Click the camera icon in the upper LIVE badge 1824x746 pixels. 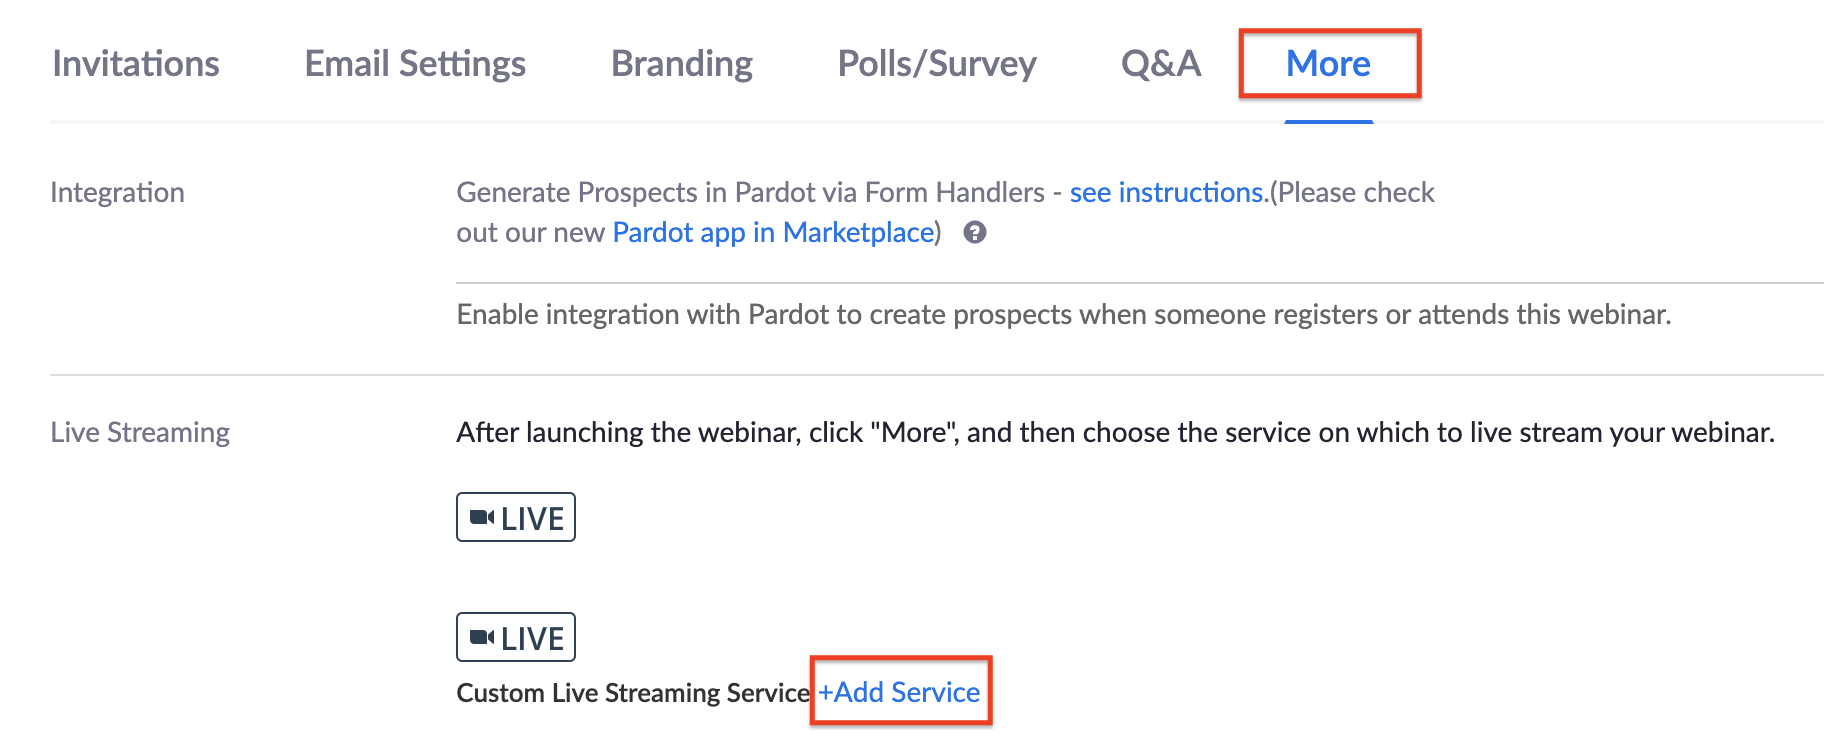coord(482,517)
